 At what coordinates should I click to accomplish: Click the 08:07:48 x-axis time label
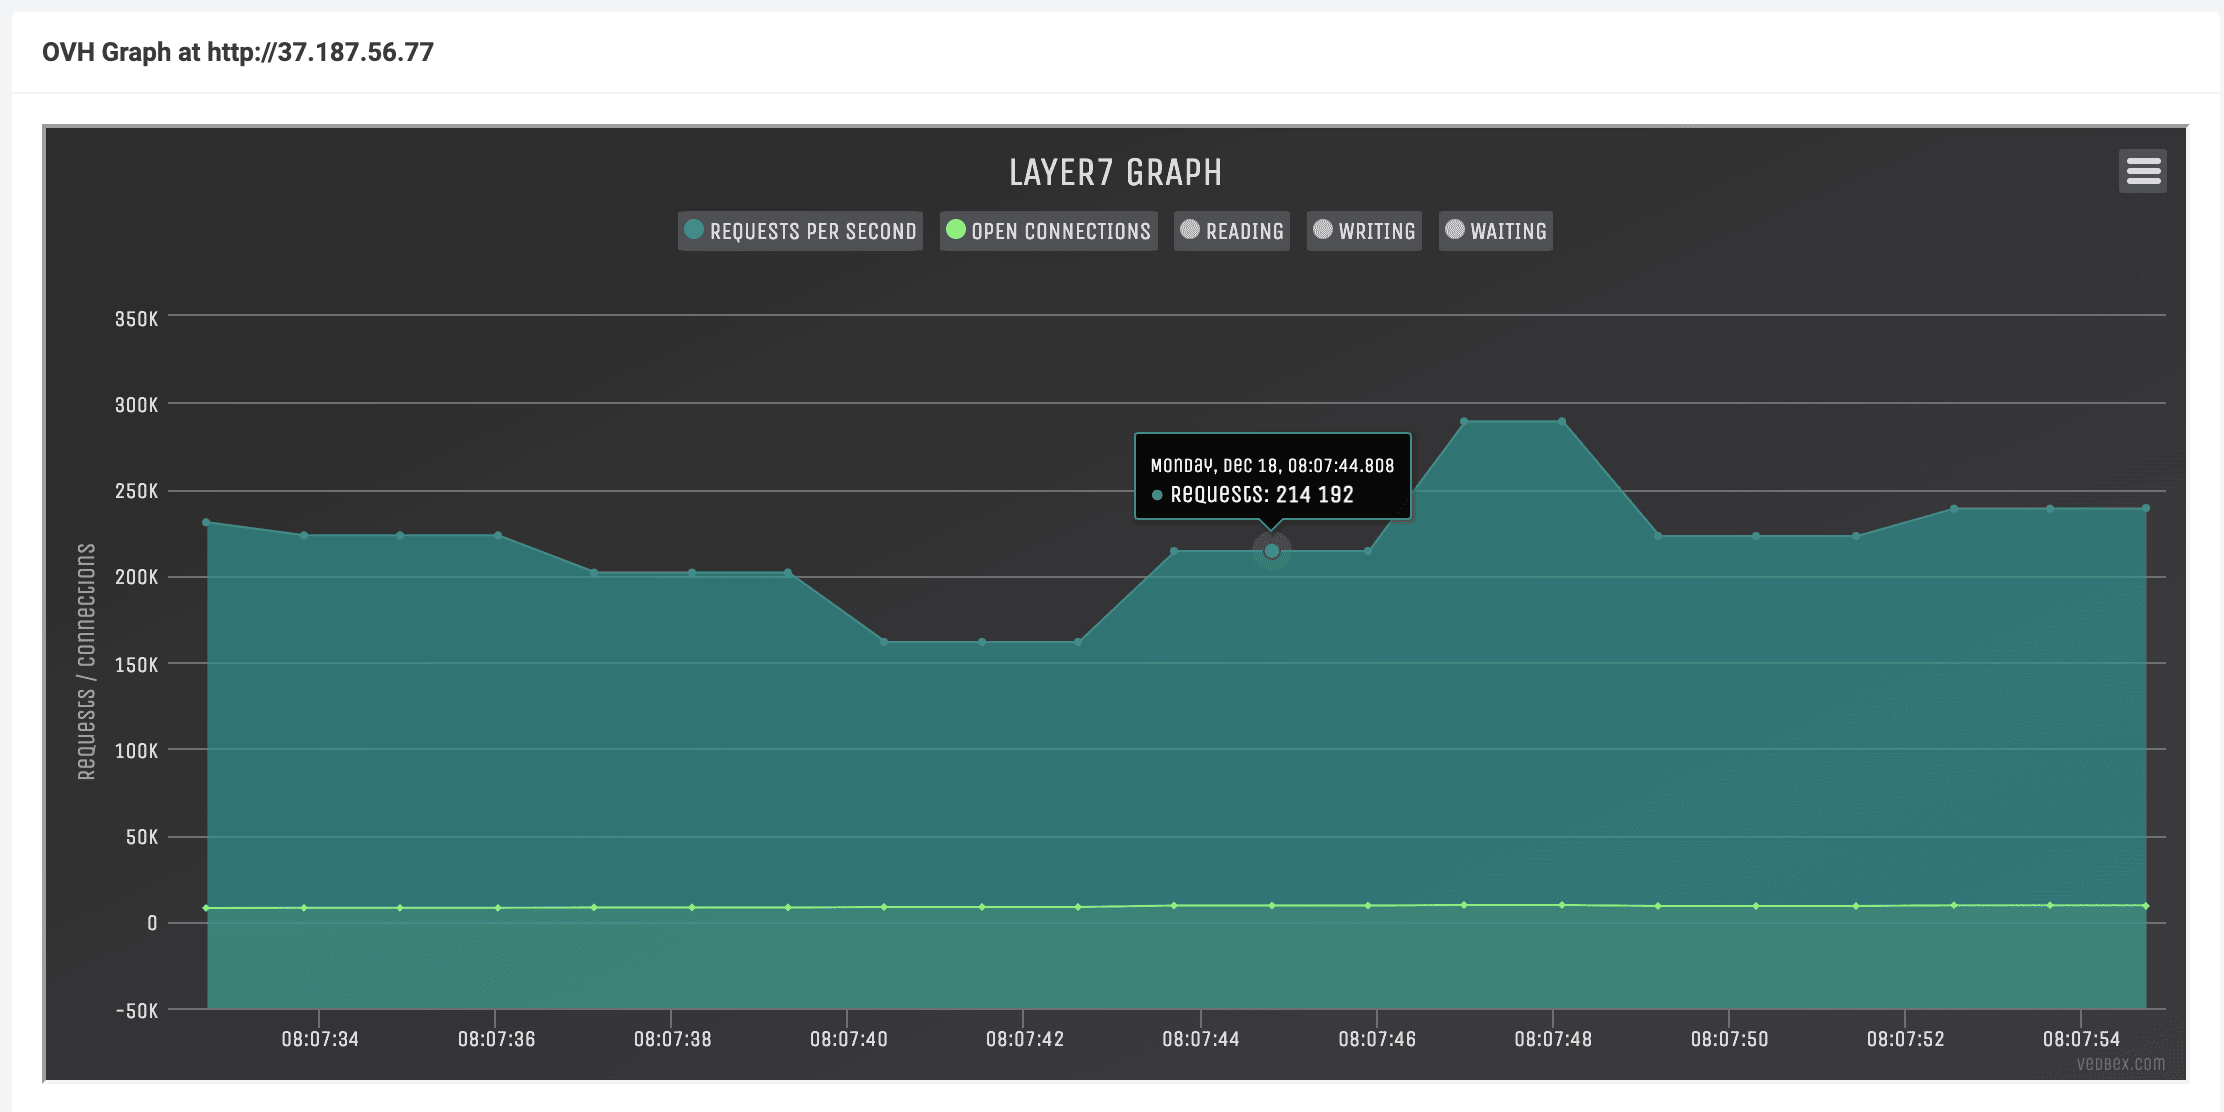click(x=1552, y=1039)
